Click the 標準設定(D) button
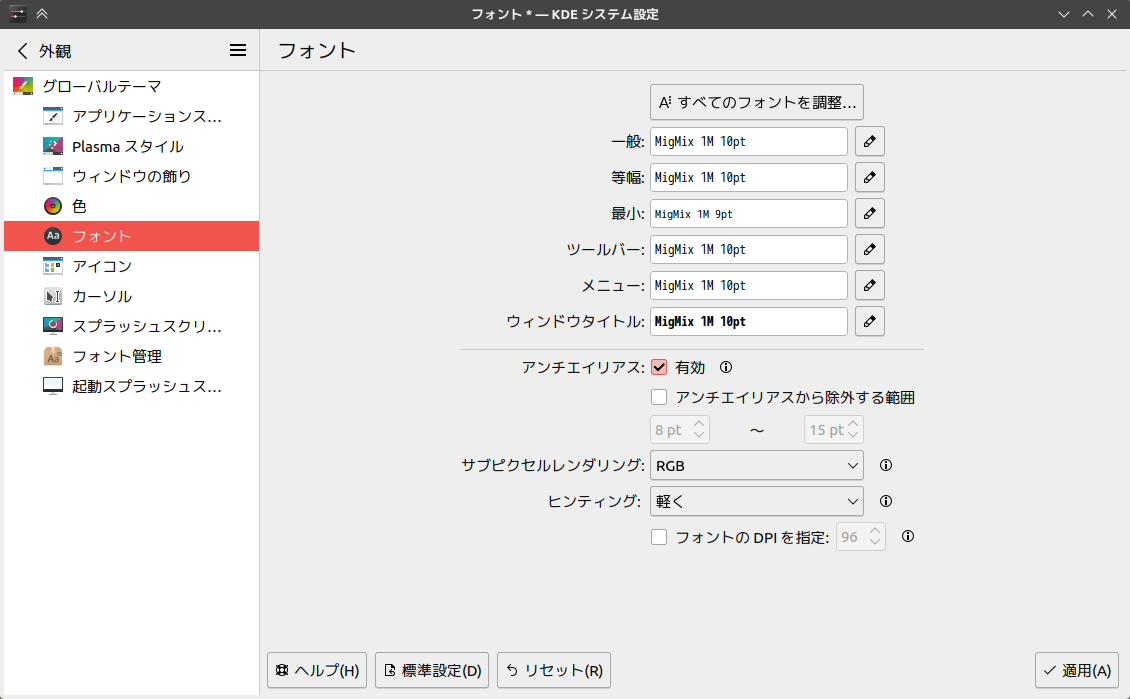 (432, 670)
